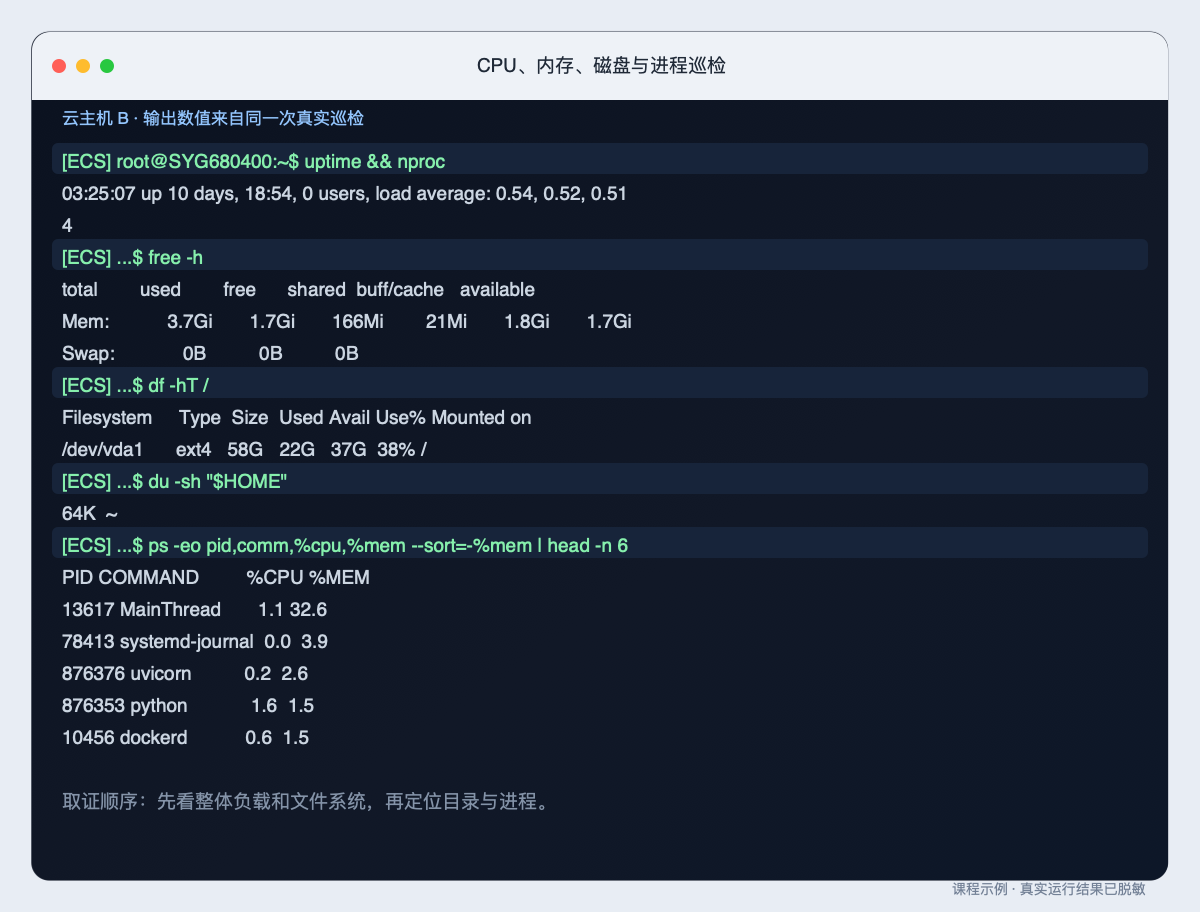Click the footer note starting with "取证顺序"
Screen dimensions: 1200x912
point(306,802)
